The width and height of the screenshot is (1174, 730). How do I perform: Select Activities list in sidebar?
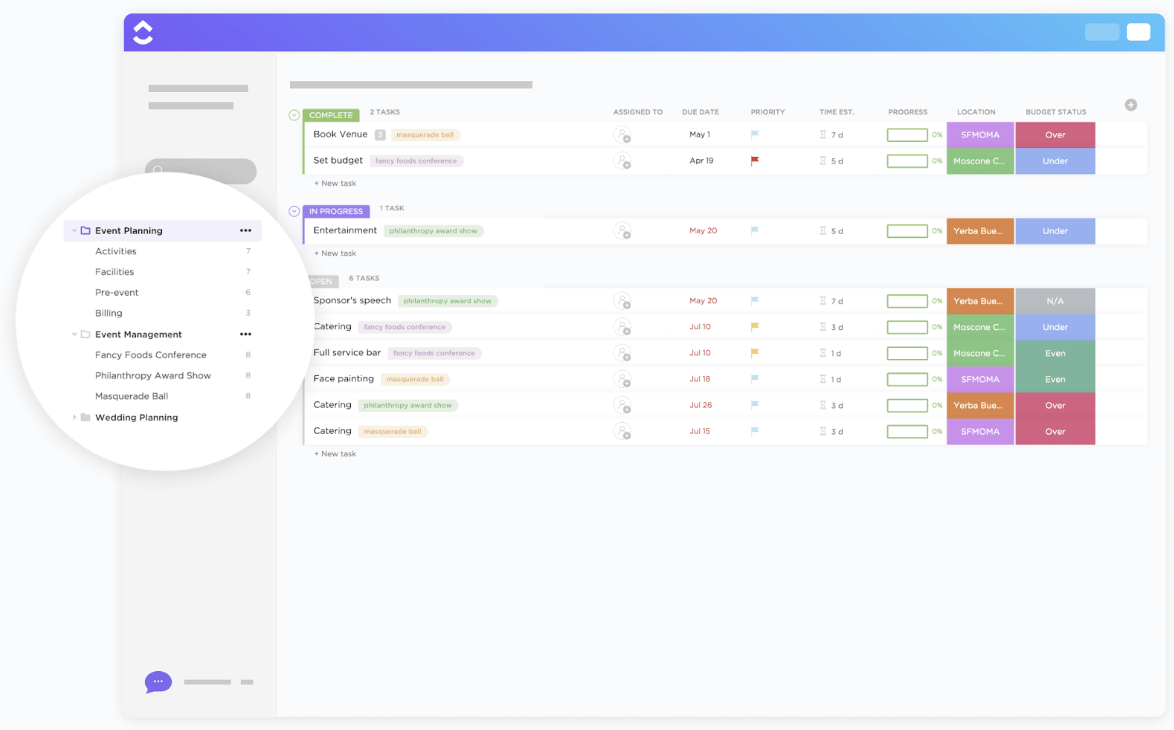tap(115, 251)
